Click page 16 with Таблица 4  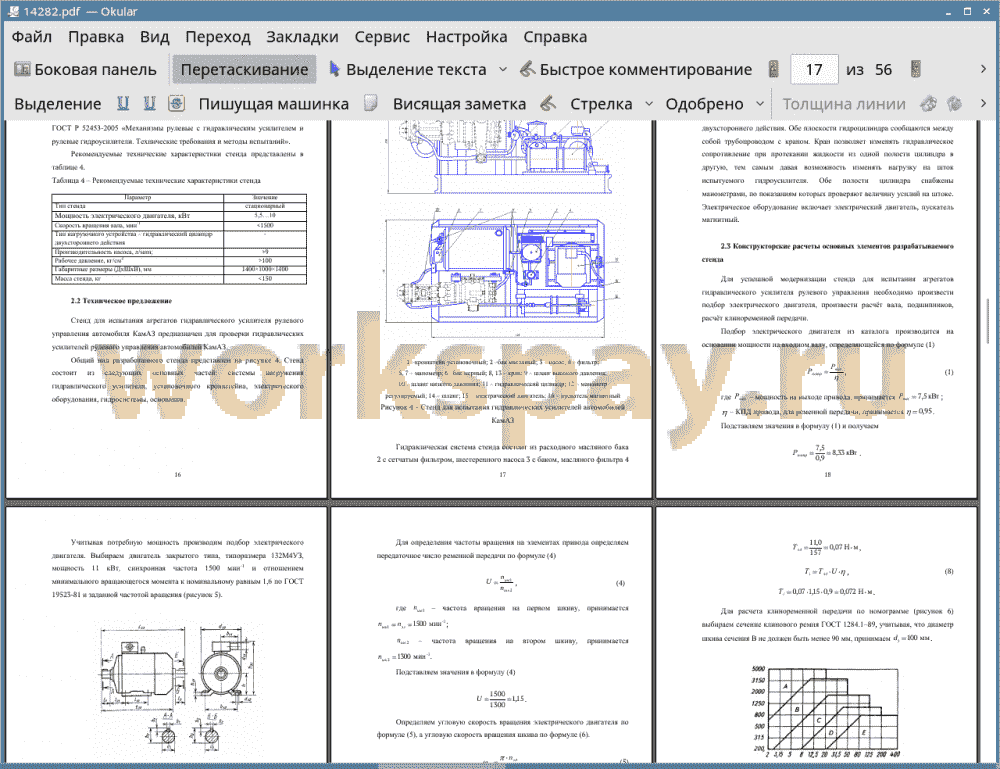[x=166, y=308]
